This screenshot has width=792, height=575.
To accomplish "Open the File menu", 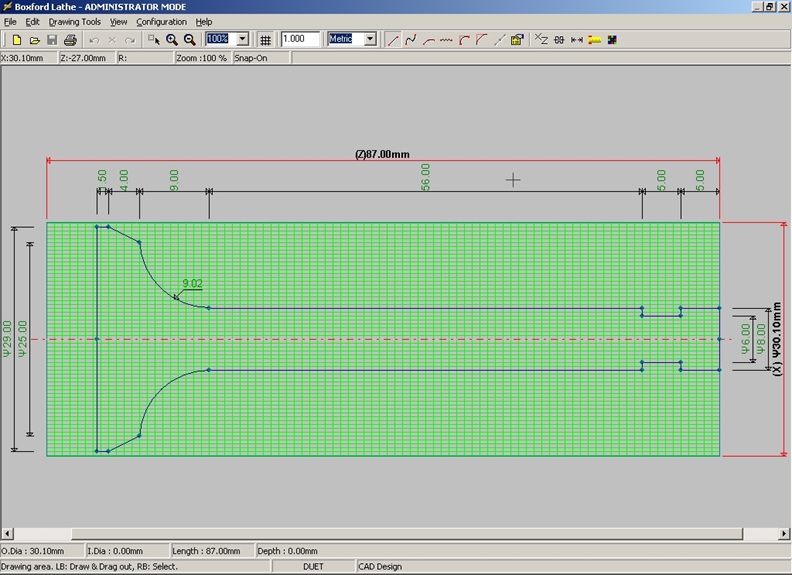I will tap(10, 22).
